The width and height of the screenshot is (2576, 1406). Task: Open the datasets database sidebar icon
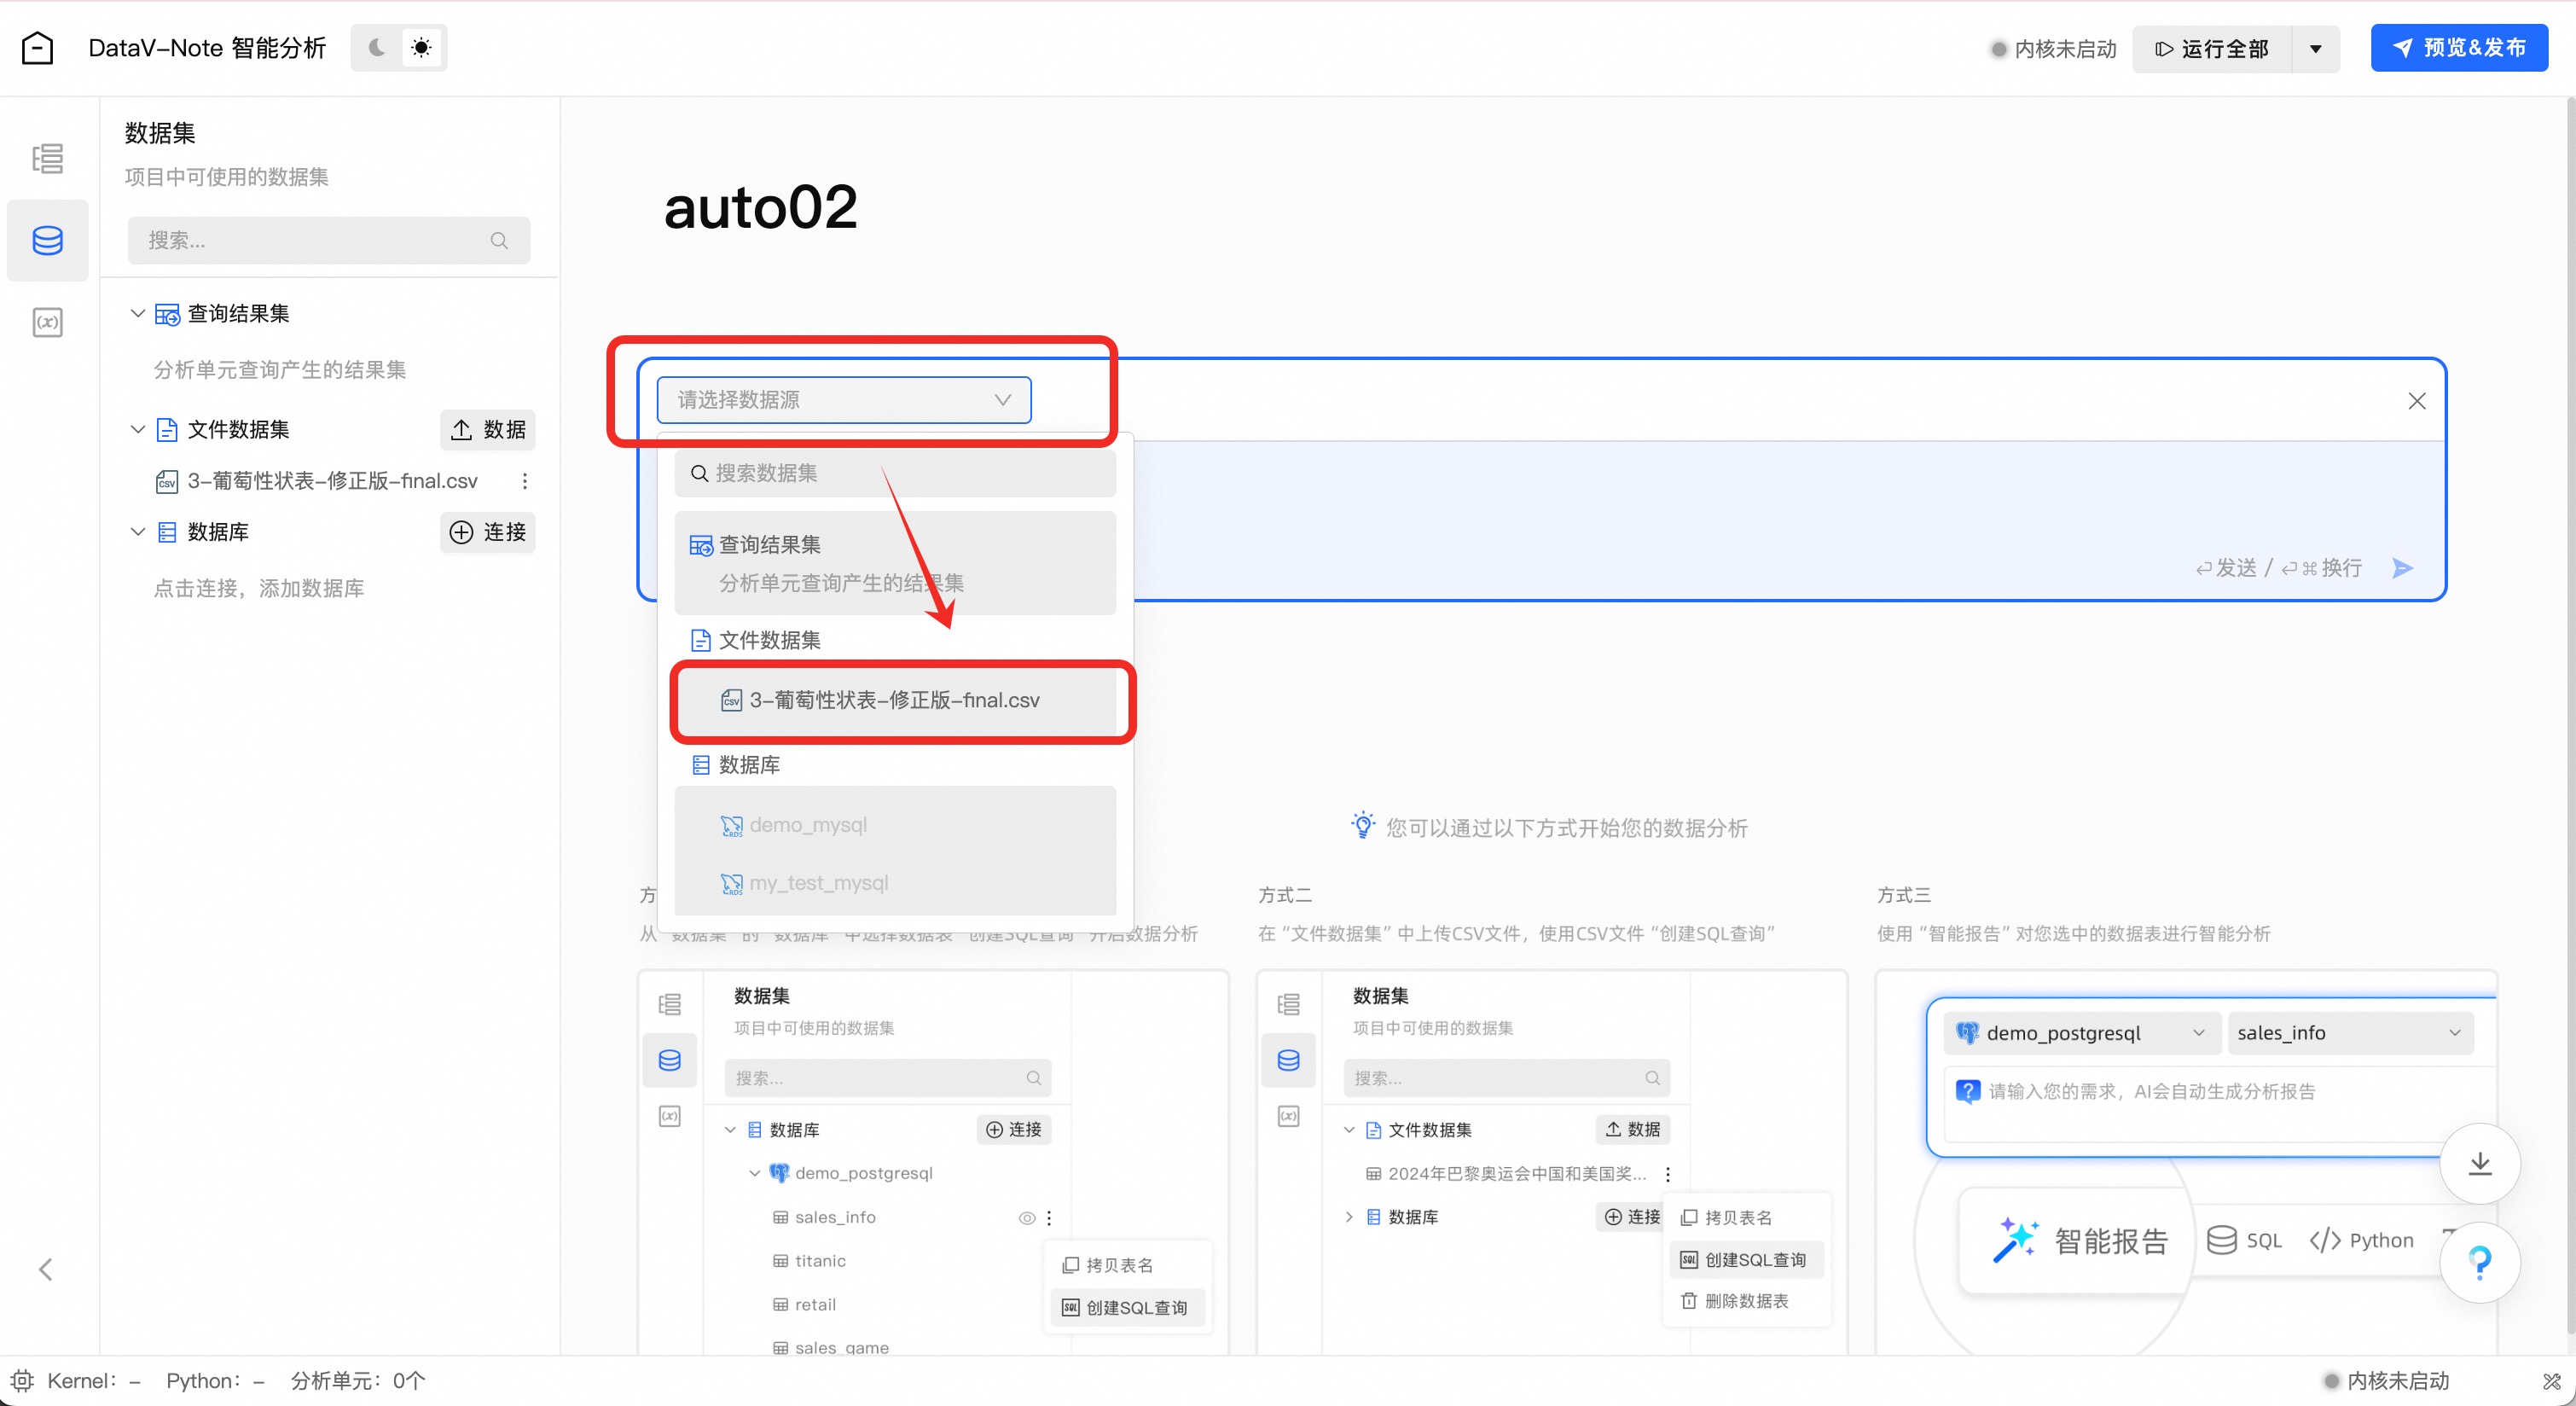(x=47, y=241)
